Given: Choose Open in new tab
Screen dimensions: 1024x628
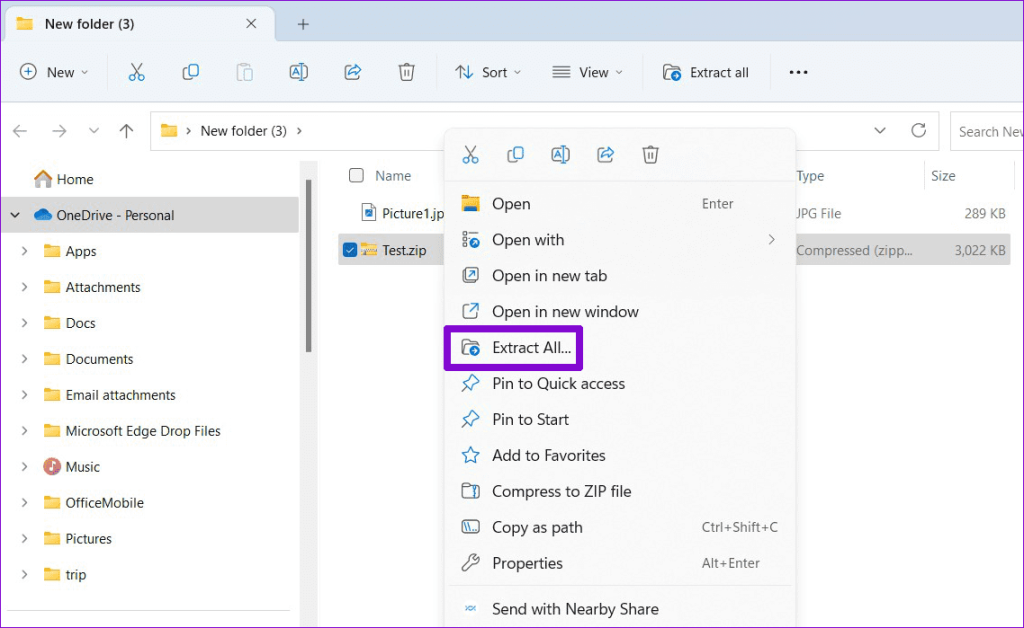Looking at the screenshot, I should coord(620,275).
